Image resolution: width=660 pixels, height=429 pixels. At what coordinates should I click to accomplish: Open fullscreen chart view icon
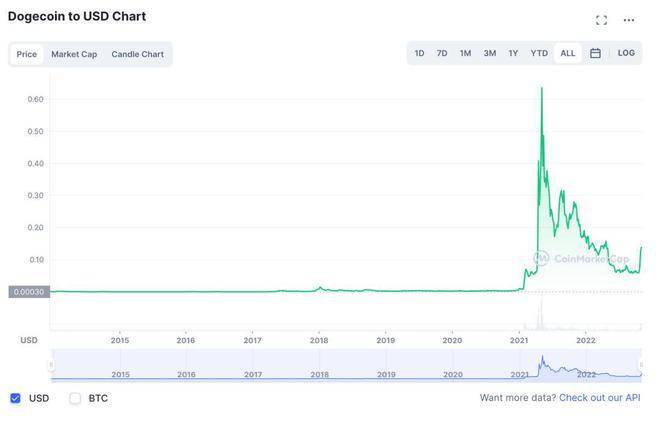[601, 20]
